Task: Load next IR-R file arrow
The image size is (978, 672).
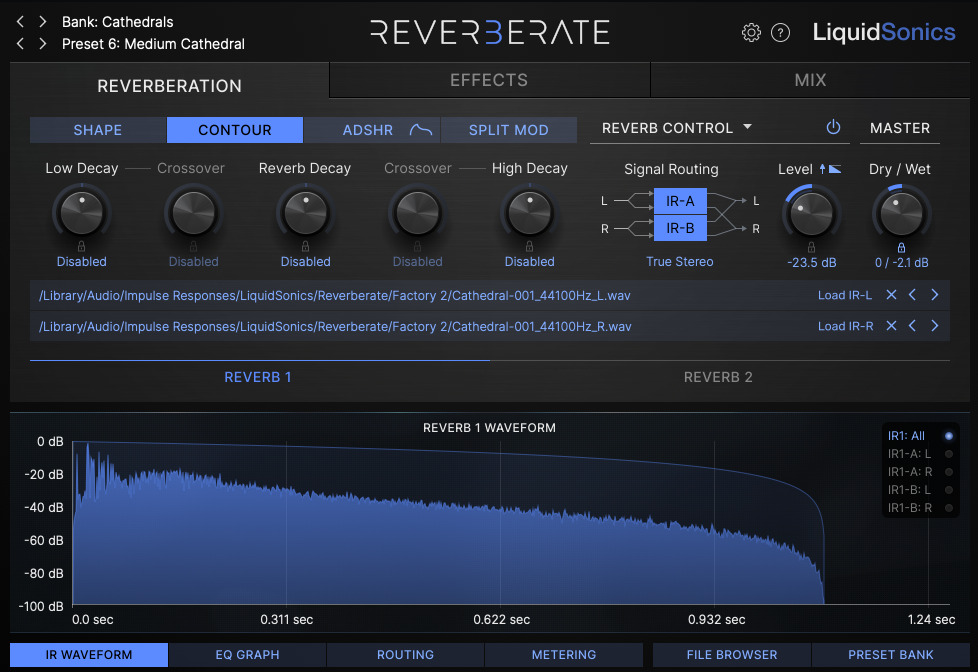Action: [934, 325]
